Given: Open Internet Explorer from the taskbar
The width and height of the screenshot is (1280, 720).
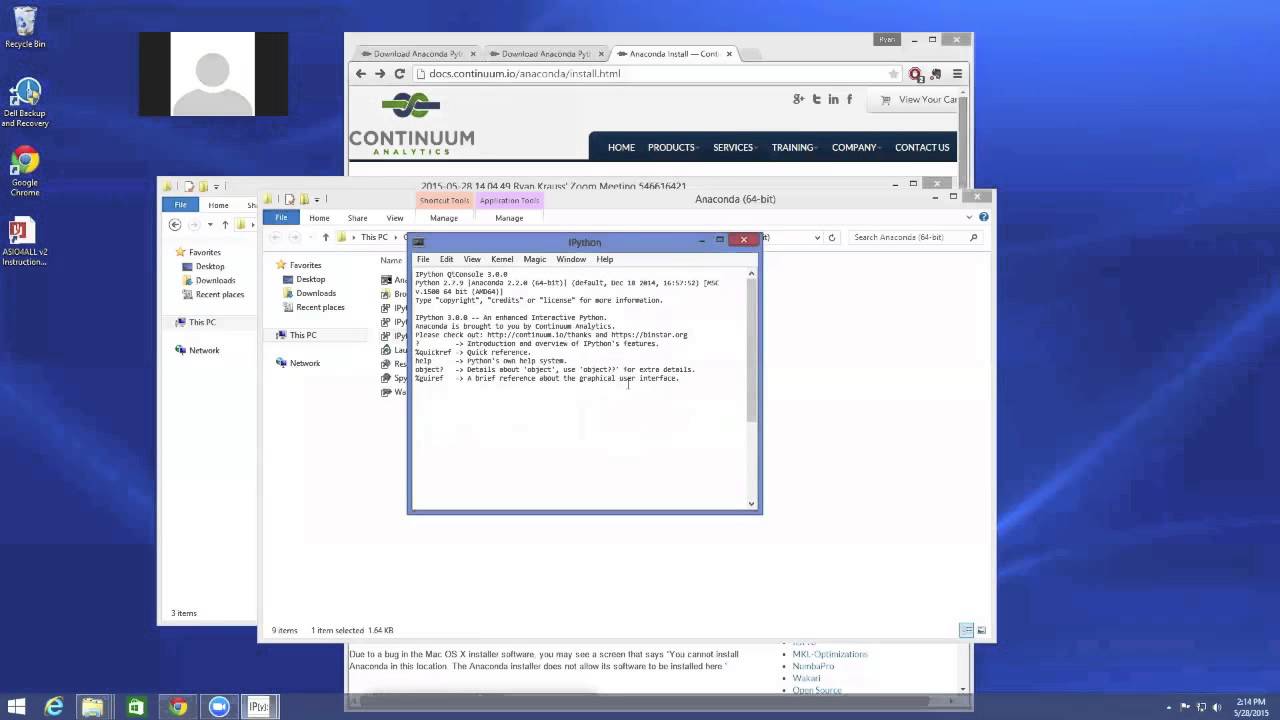Looking at the screenshot, I should [x=54, y=707].
